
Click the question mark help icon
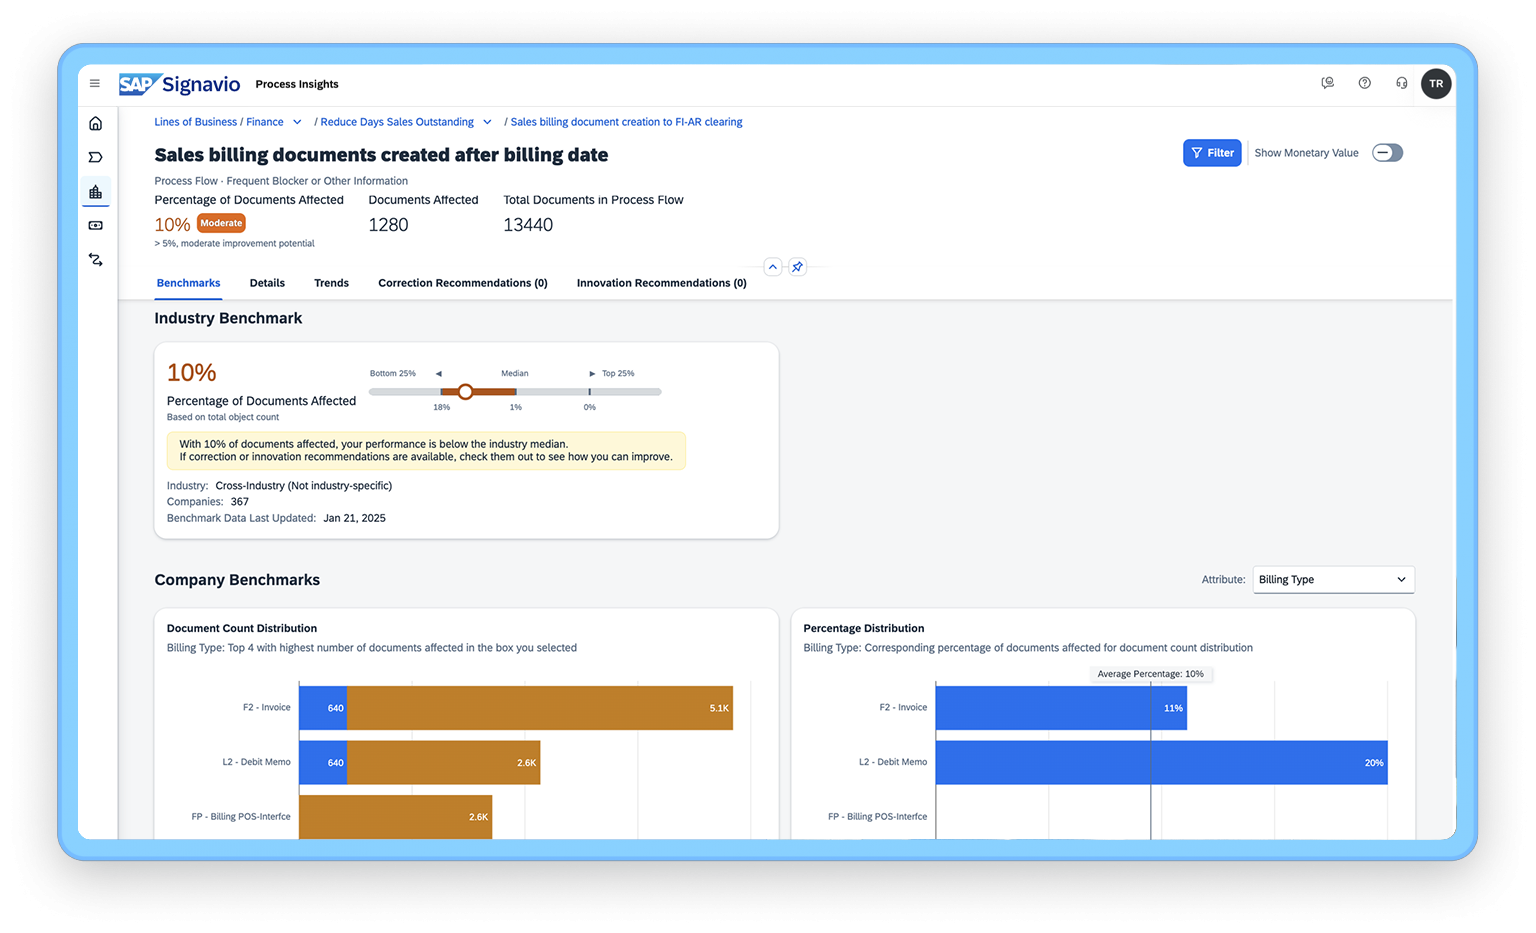point(1364,83)
